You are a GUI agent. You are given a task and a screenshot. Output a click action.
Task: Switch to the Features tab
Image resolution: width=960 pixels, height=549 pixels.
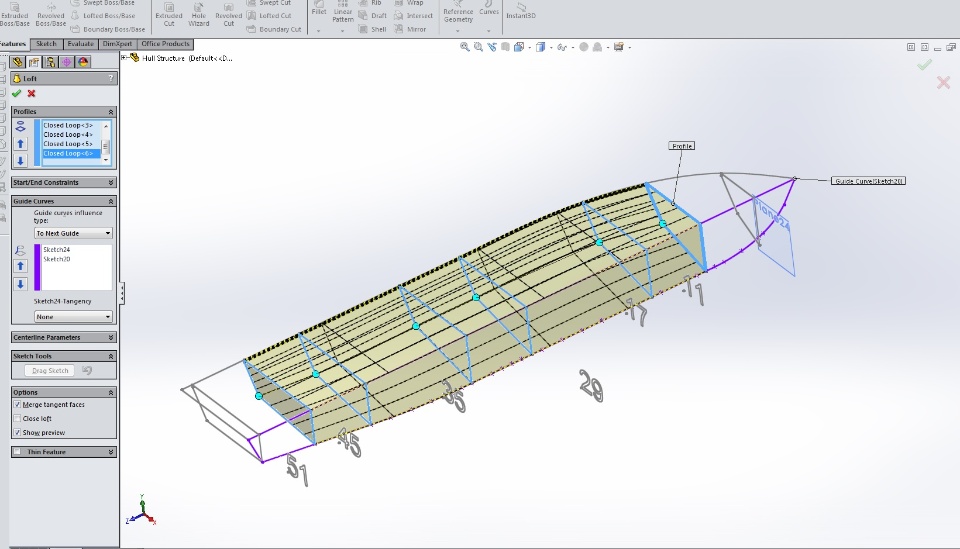point(13,44)
